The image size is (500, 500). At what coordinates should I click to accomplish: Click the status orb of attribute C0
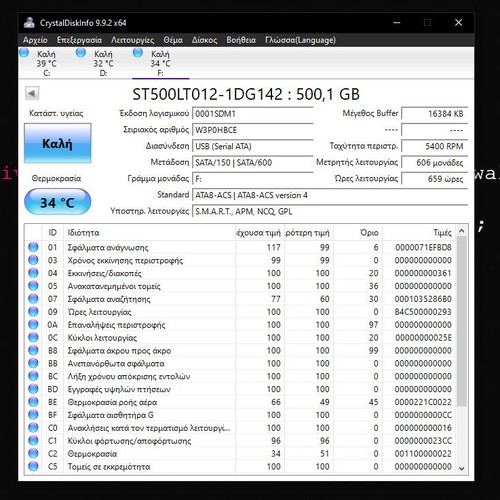[x=33, y=428]
